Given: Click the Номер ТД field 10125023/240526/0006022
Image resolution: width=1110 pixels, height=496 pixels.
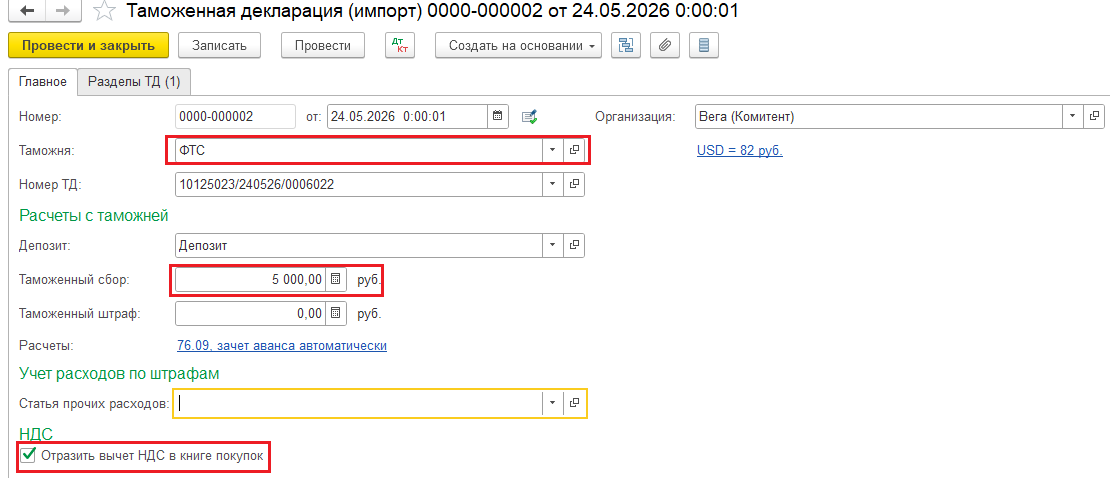Looking at the screenshot, I should [358, 184].
